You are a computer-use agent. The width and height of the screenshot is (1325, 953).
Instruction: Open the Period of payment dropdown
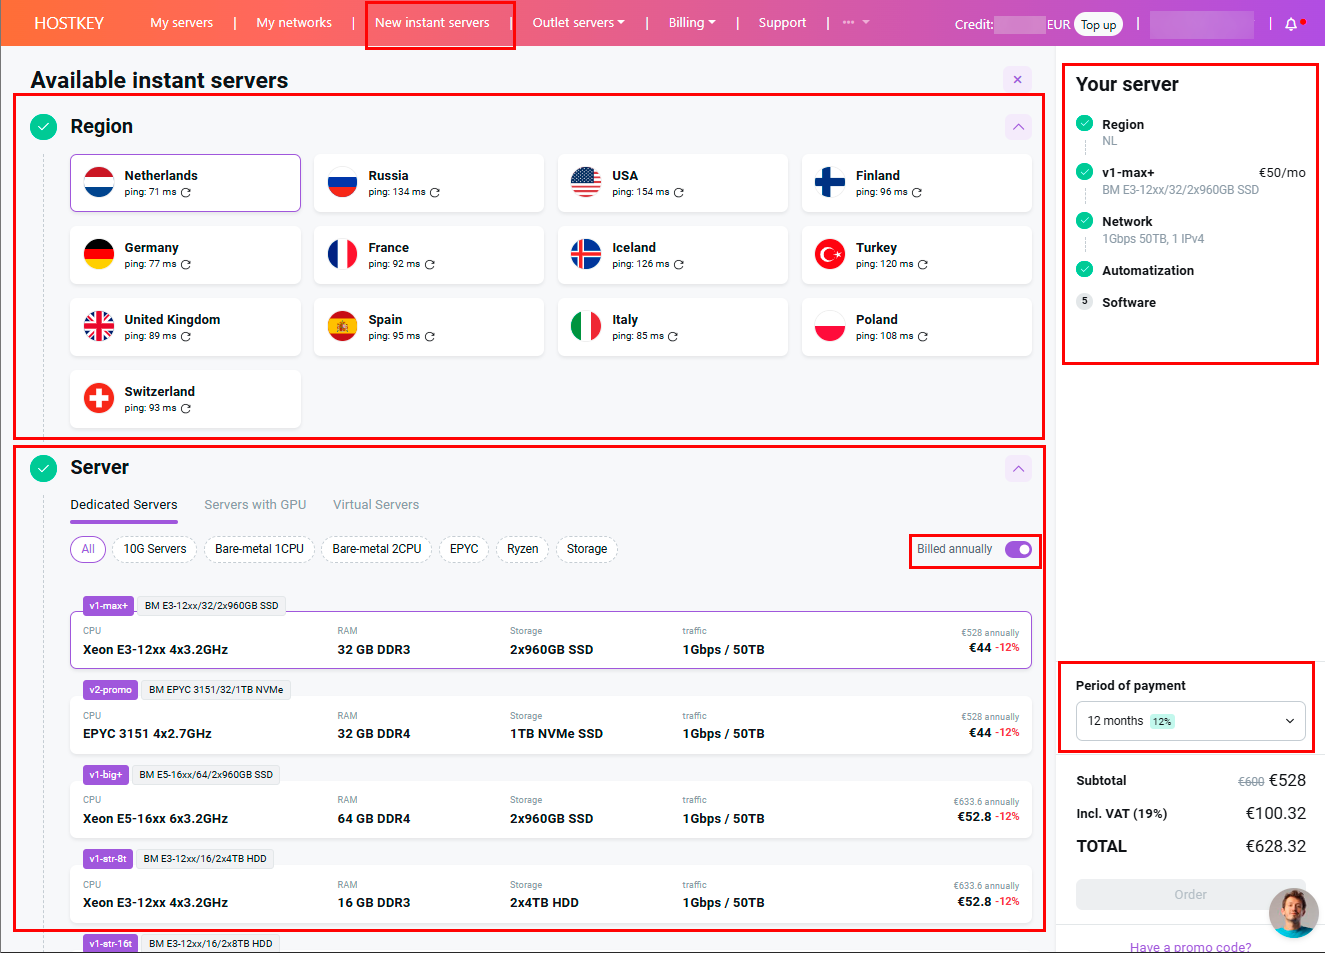[1190, 721]
